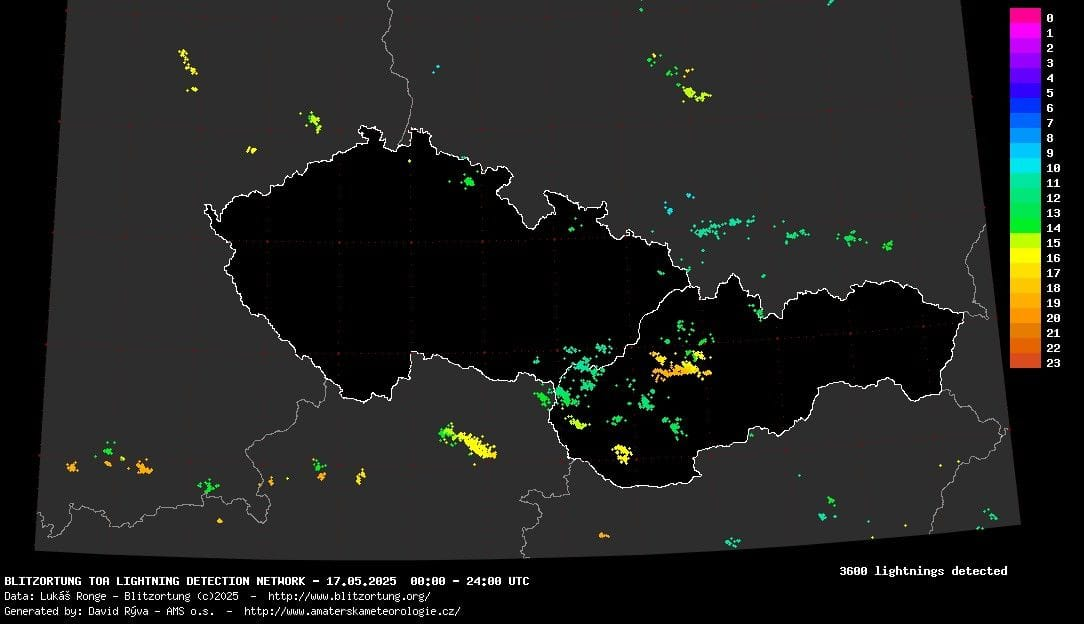Viewport: 1084px width, 624px height.
Task: Click the yellow hour 16 legend swatch
Action: (x=1025, y=257)
